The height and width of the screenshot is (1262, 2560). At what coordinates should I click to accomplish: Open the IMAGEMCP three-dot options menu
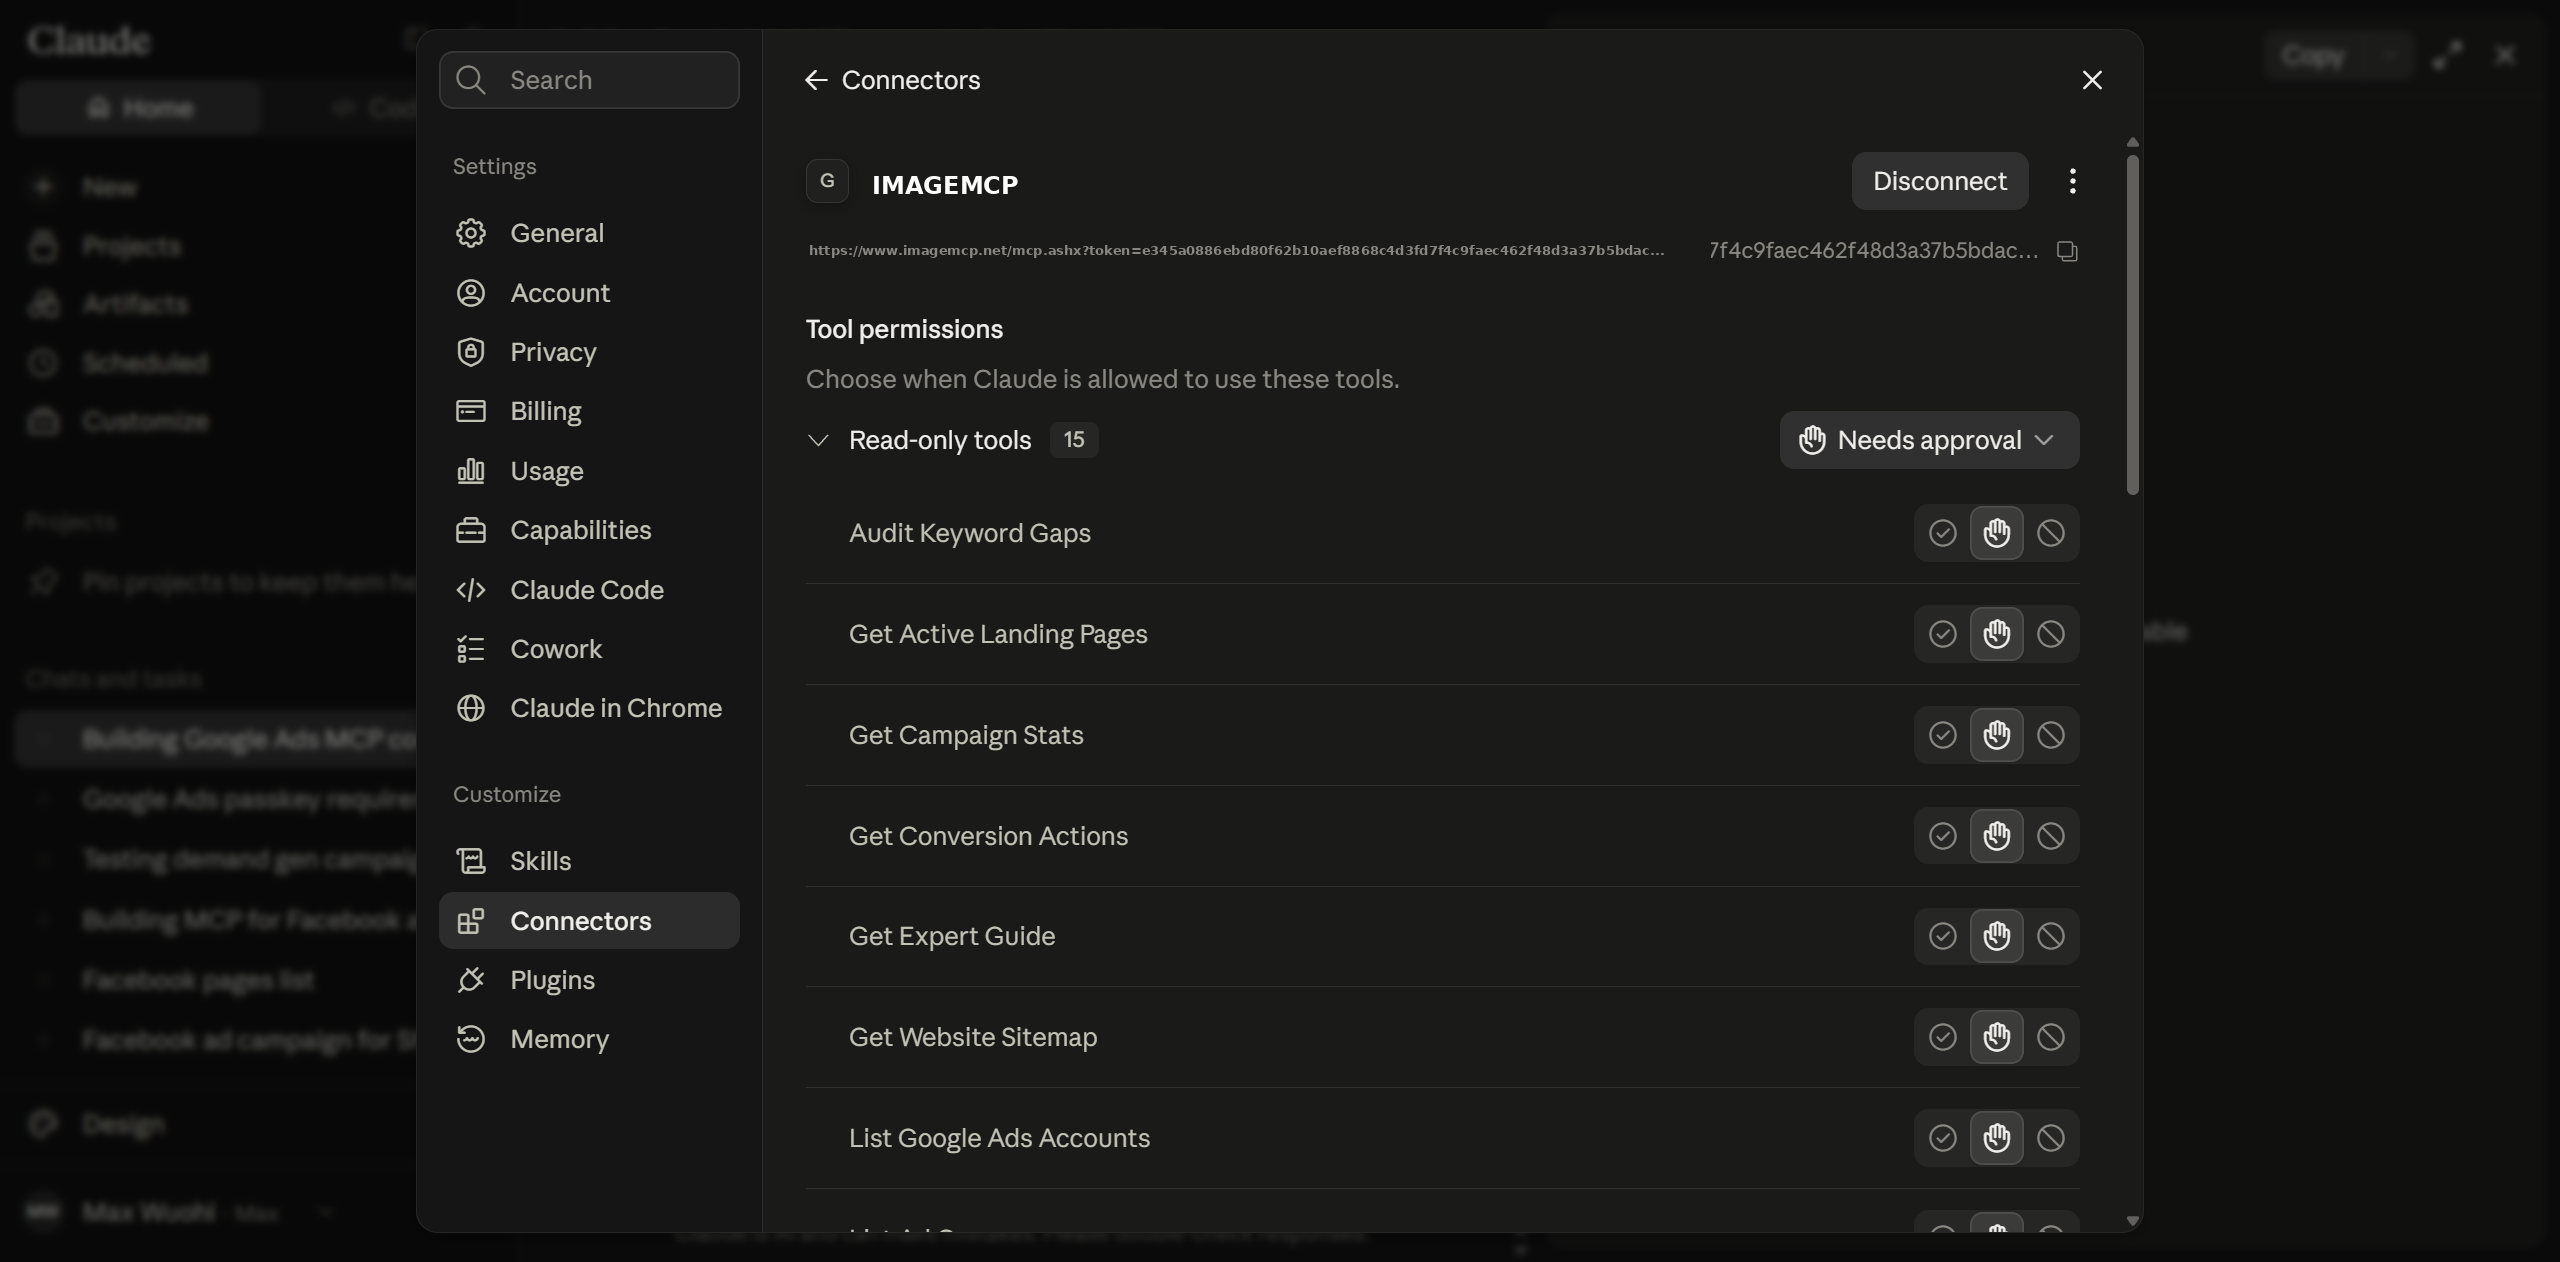point(2072,181)
